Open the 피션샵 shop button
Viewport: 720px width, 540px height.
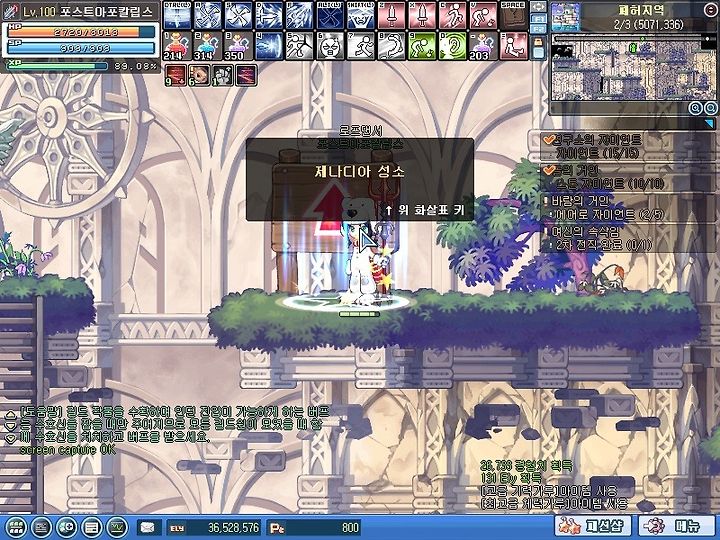click(x=593, y=527)
